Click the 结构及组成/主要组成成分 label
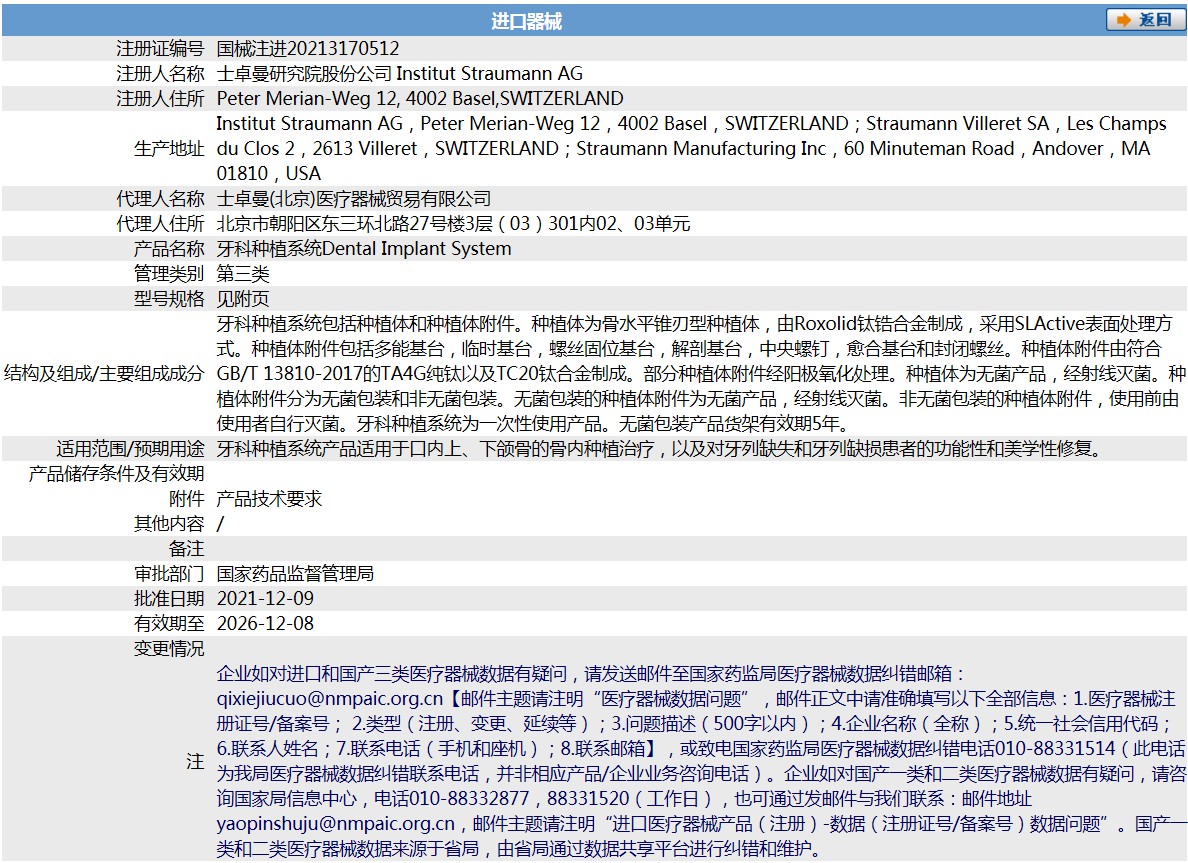Viewport: 1188px width, 863px height. coord(105,374)
